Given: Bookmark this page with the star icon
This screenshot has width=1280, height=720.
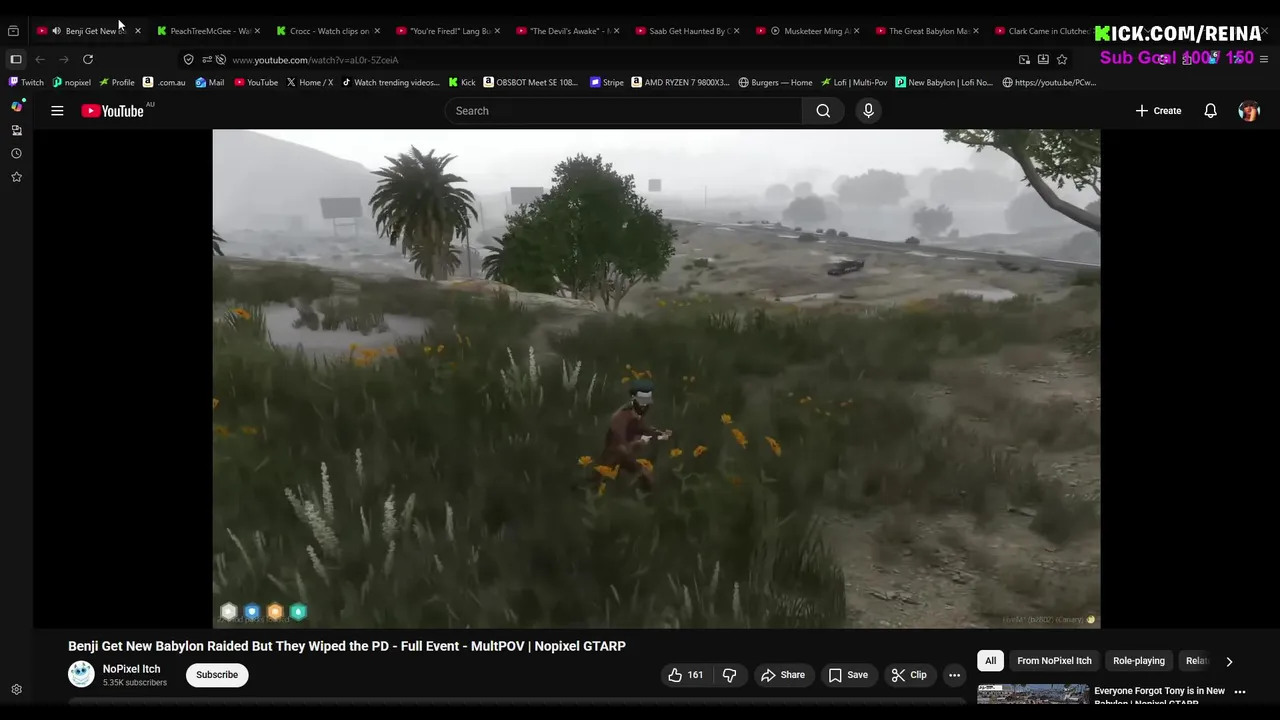Looking at the screenshot, I should [1062, 60].
